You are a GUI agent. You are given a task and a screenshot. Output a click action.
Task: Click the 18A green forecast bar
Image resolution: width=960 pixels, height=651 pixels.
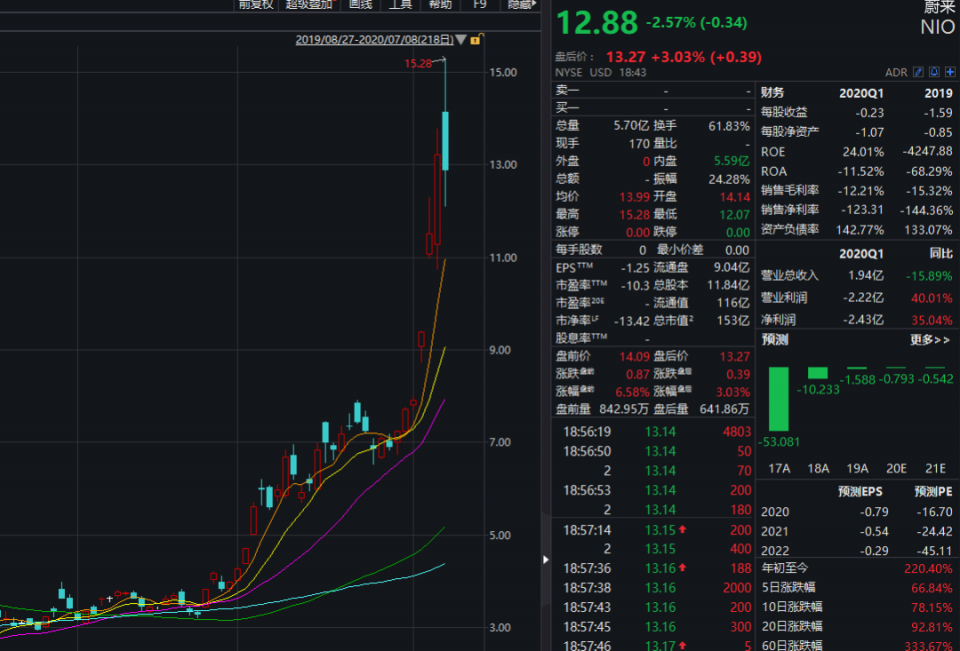(x=817, y=373)
